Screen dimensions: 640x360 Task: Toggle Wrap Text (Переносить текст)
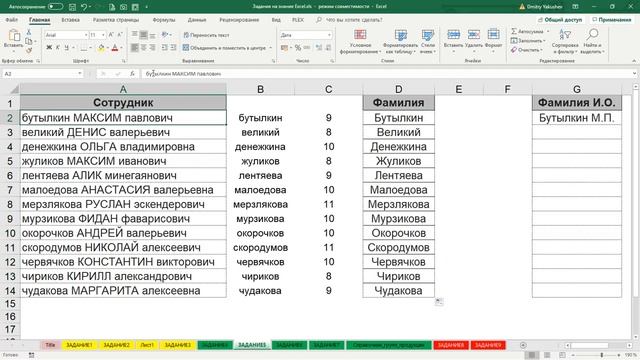tap(206, 35)
